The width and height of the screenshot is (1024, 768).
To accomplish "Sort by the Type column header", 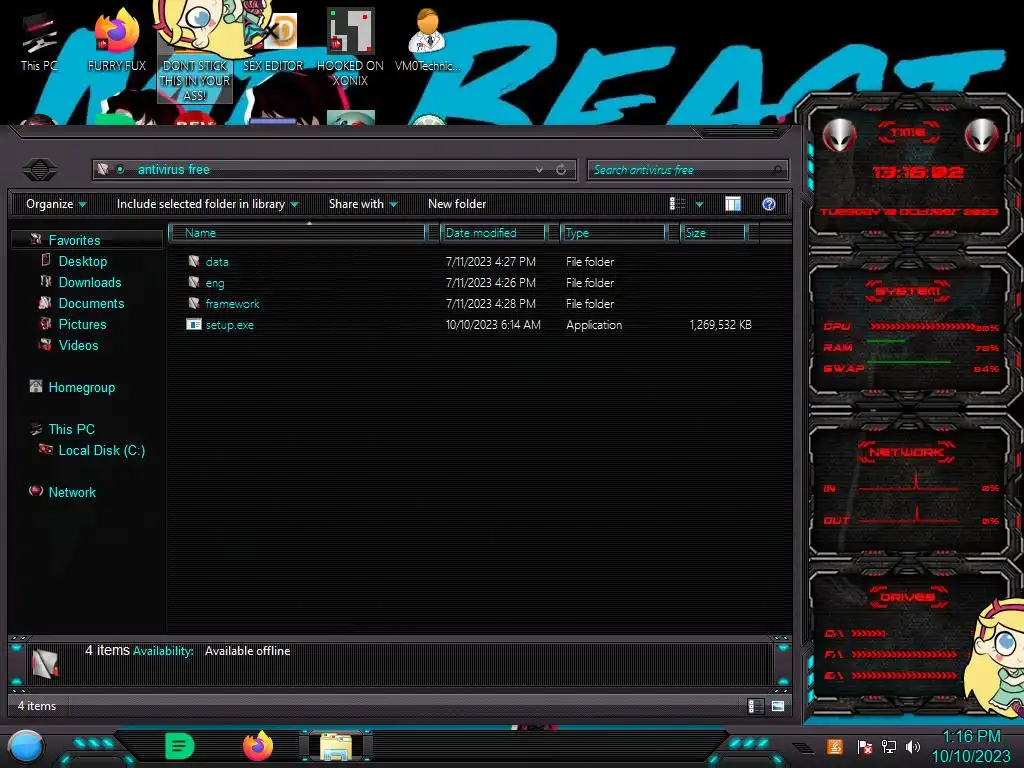I will [613, 232].
